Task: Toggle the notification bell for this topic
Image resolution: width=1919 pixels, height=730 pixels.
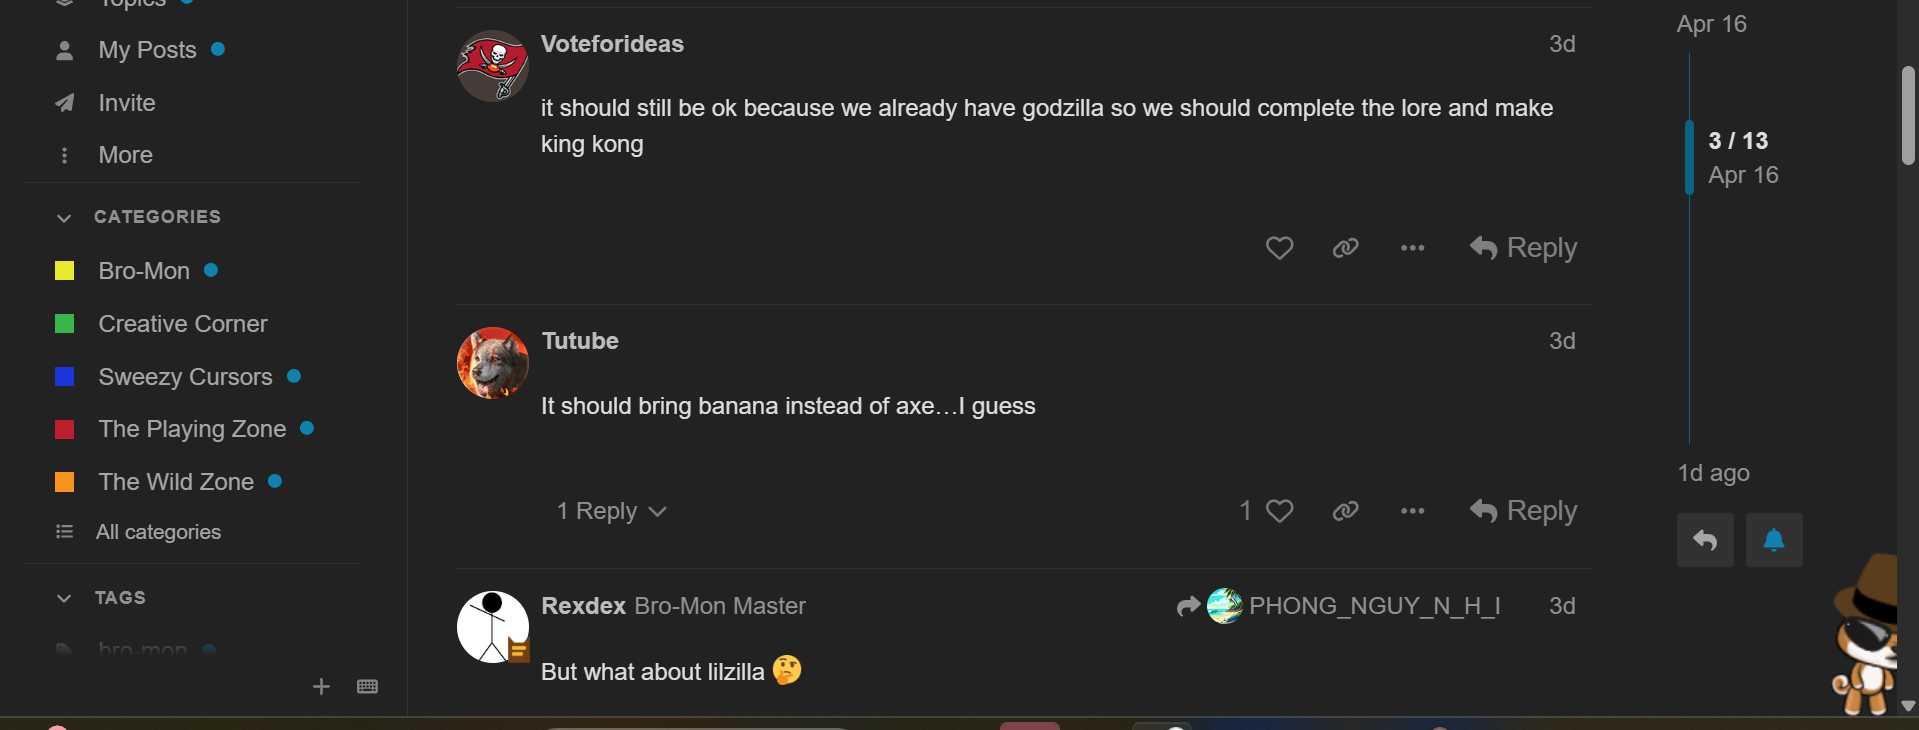Action: (1774, 540)
